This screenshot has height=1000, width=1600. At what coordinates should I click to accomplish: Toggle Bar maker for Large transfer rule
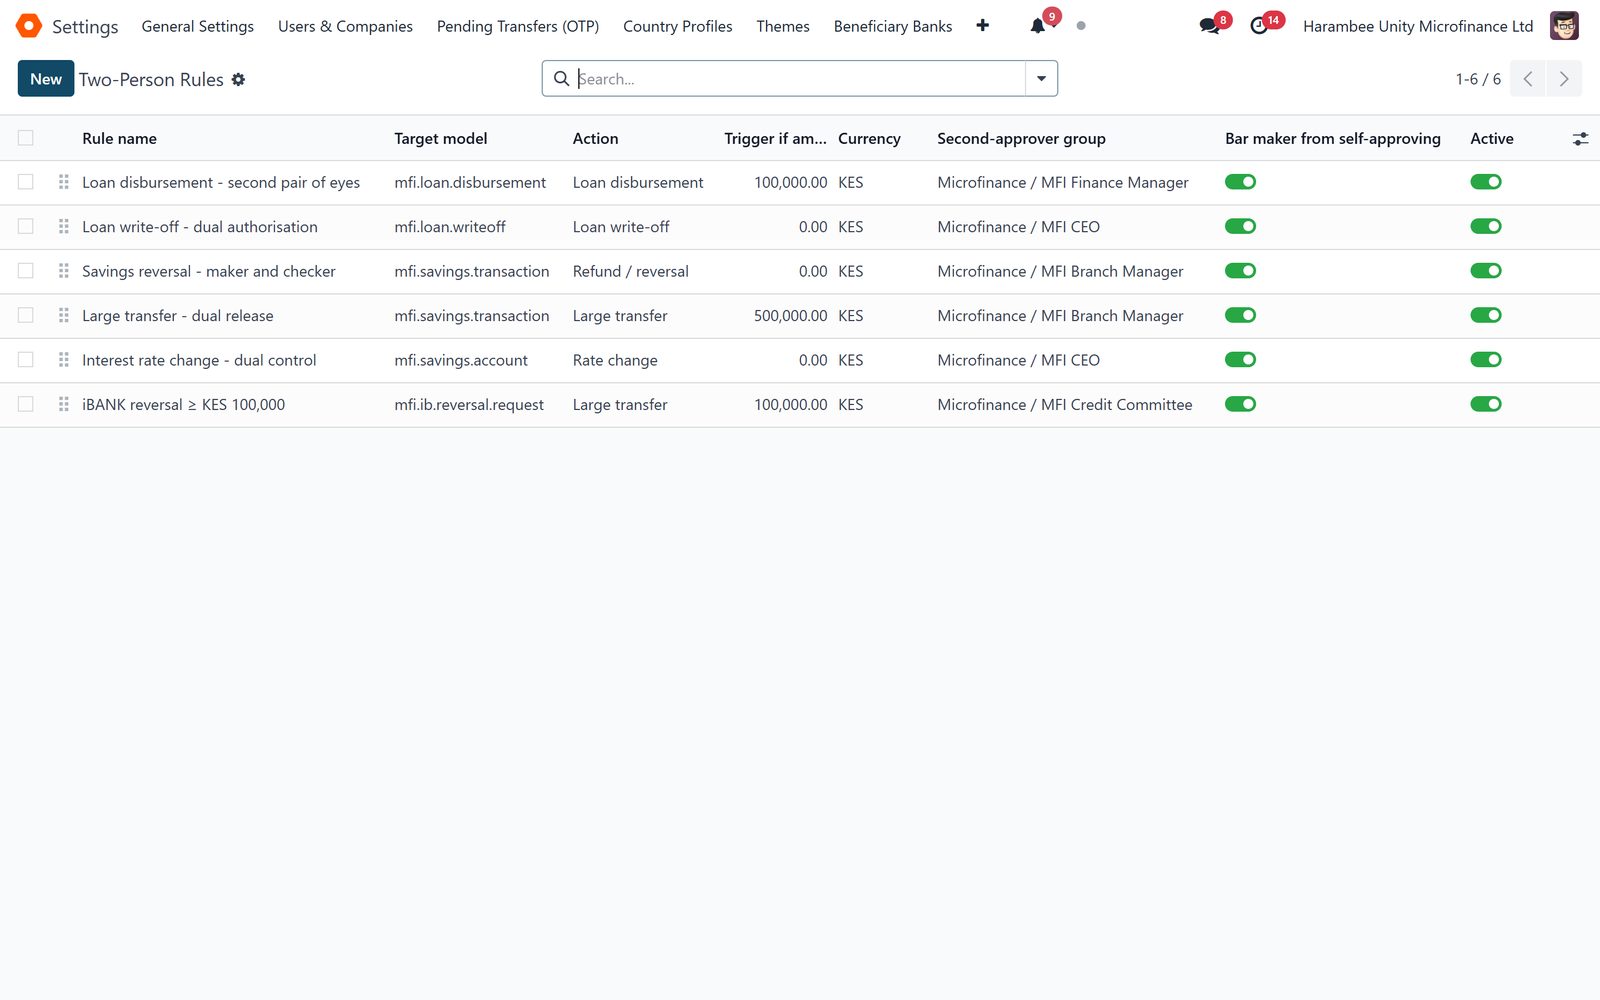1241,316
